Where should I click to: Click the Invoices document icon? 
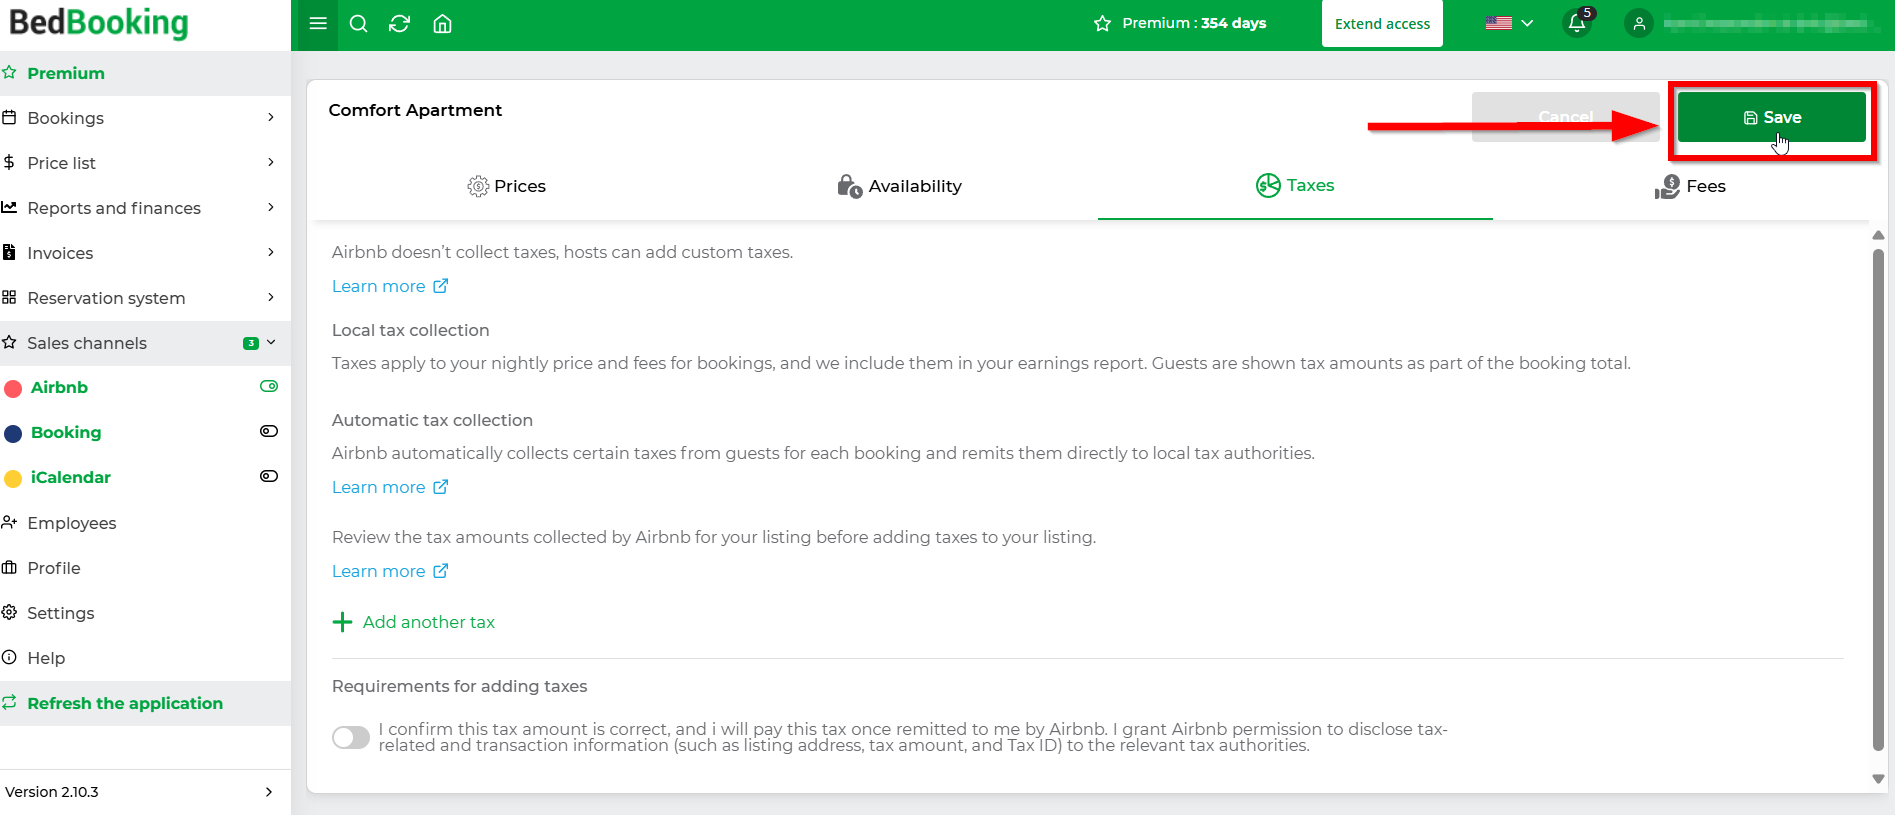click(9, 252)
